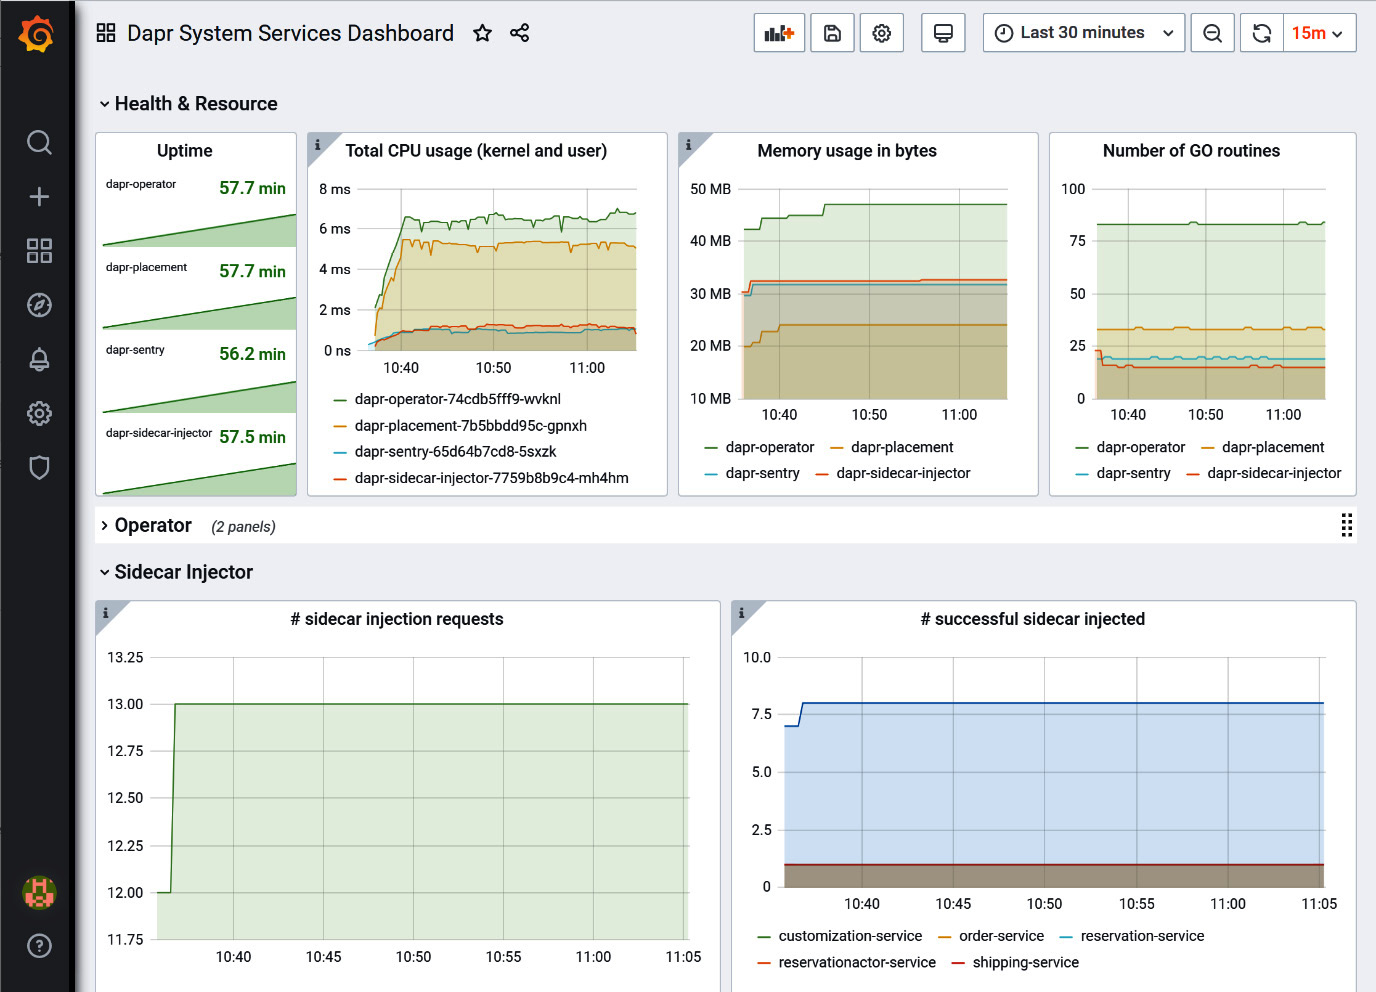Toggle customization-service series in injected legend
Viewport: 1376px width, 992px height.
point(850,936)
